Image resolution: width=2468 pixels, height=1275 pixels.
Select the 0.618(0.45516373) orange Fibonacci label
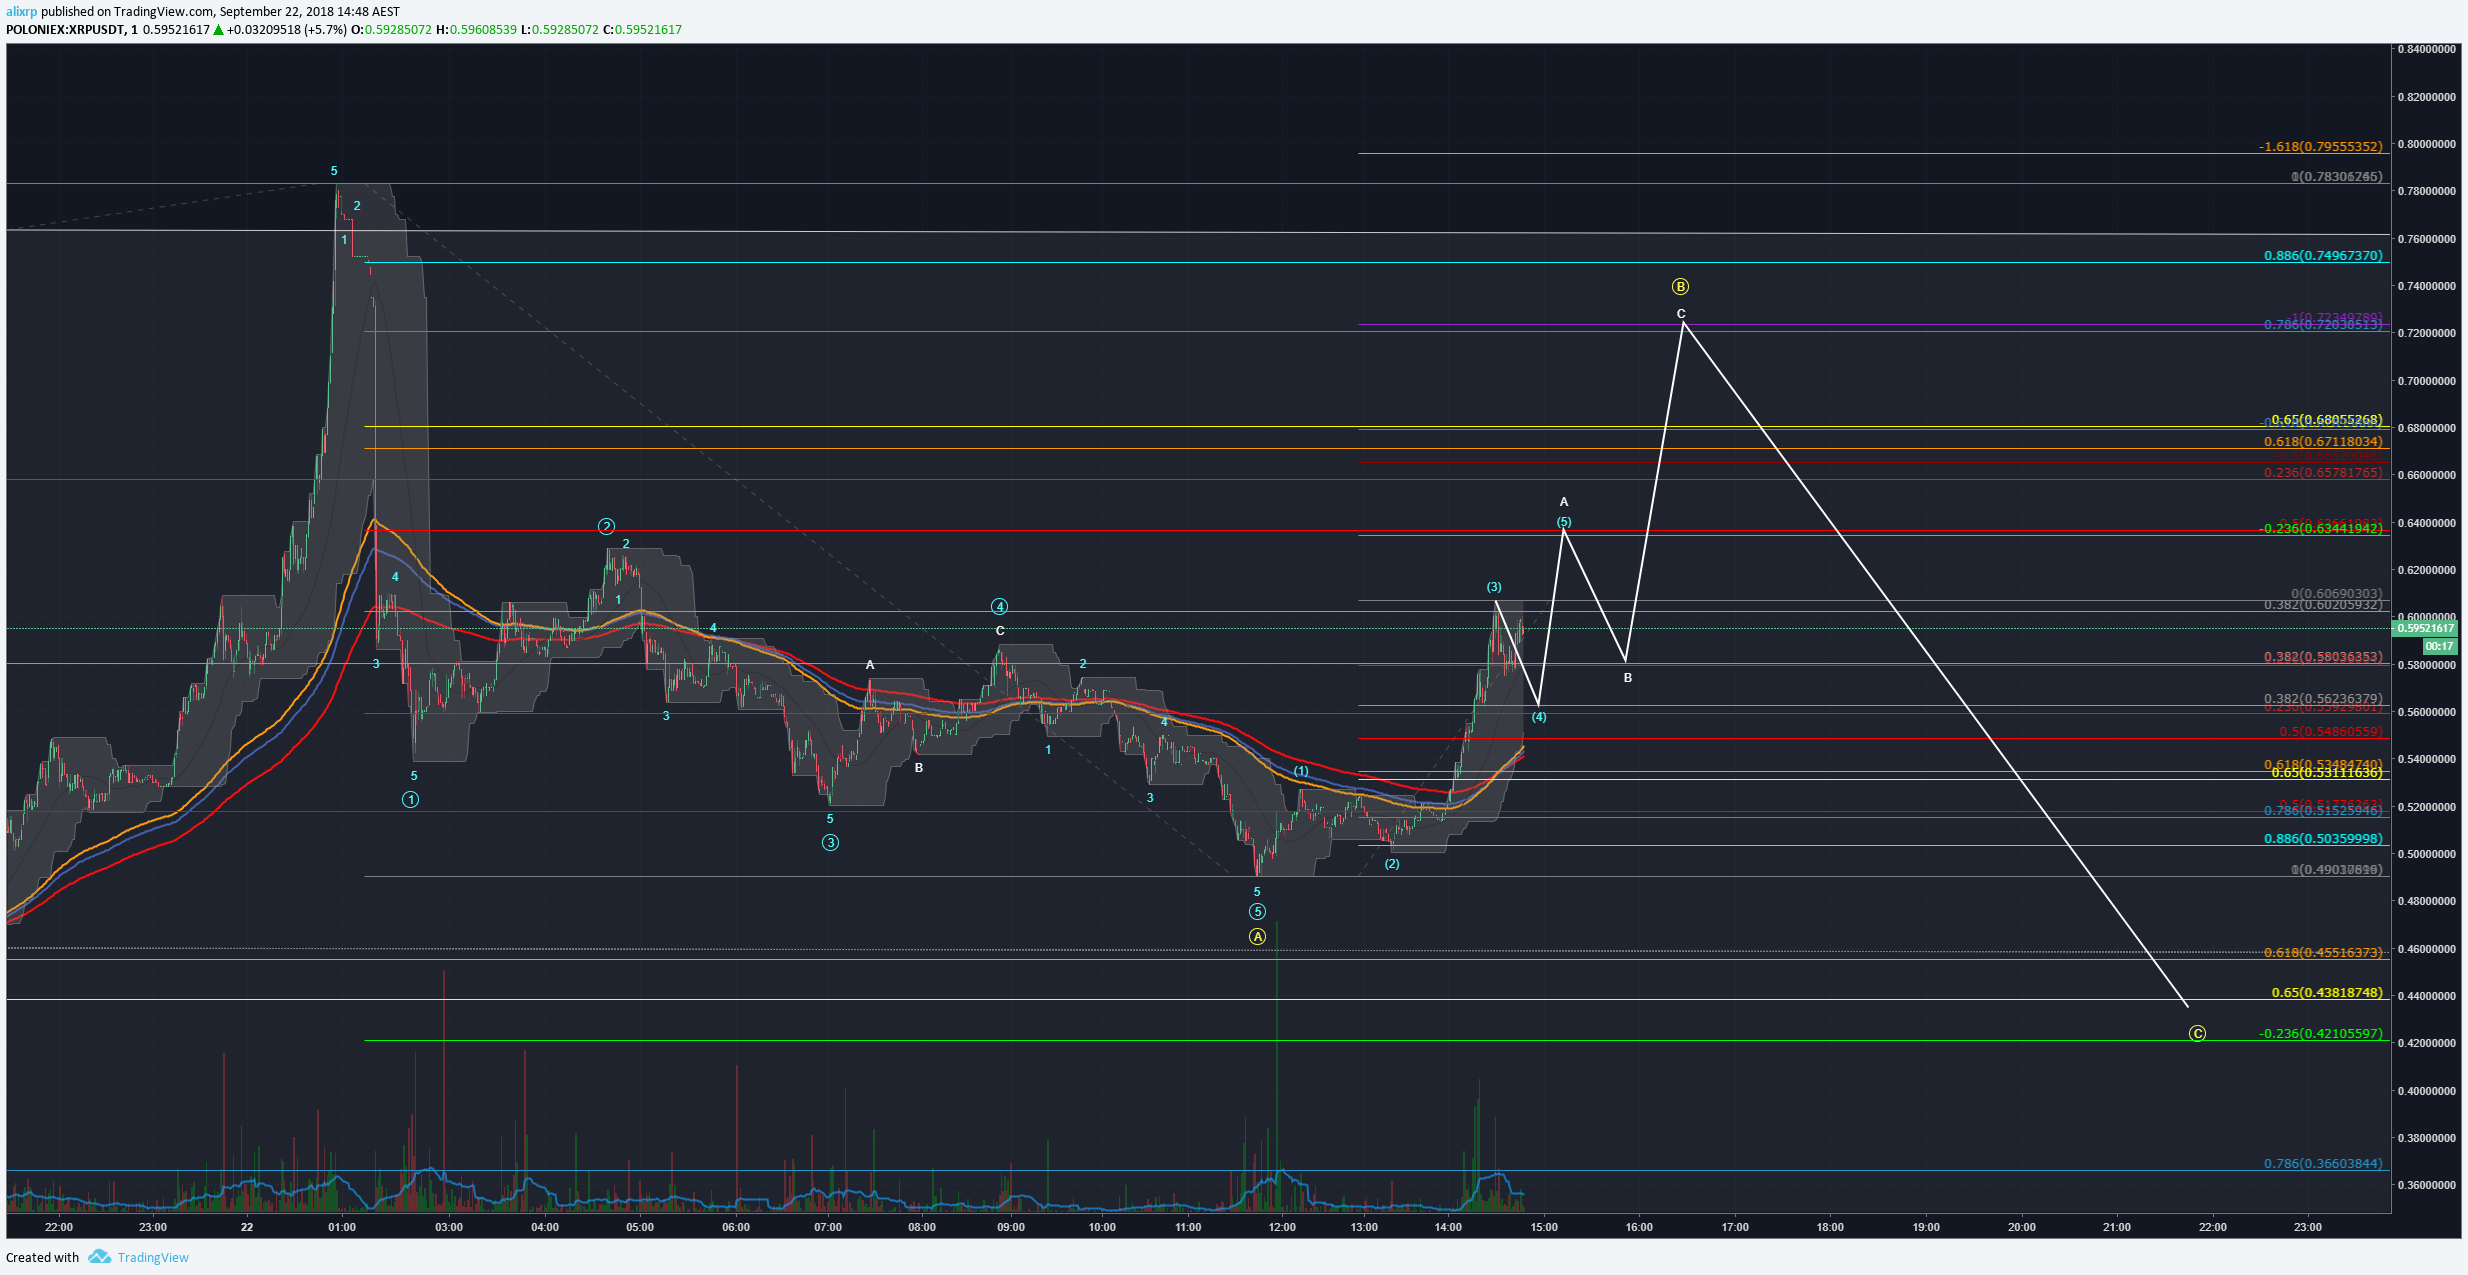click(2323, 953)
